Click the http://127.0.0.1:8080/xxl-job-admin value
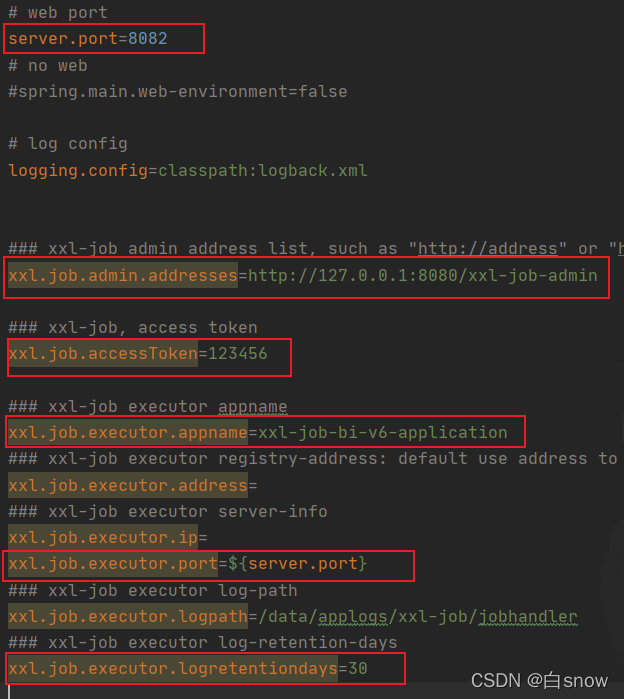Image resolution: width=624 pixels, height=699 pixels. point(423,275)
